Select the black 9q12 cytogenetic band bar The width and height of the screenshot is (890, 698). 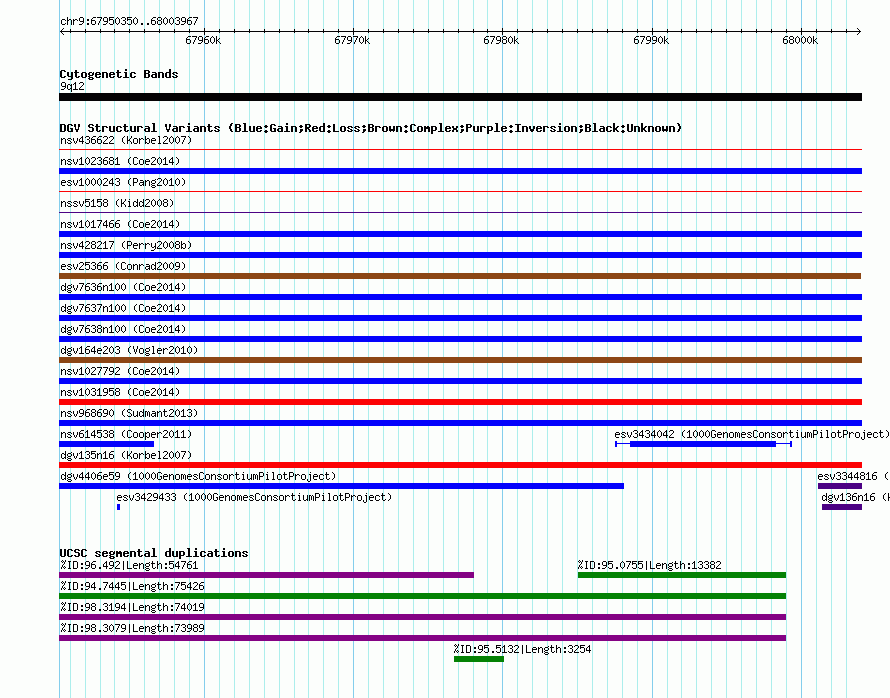click(x=460, y=97)
